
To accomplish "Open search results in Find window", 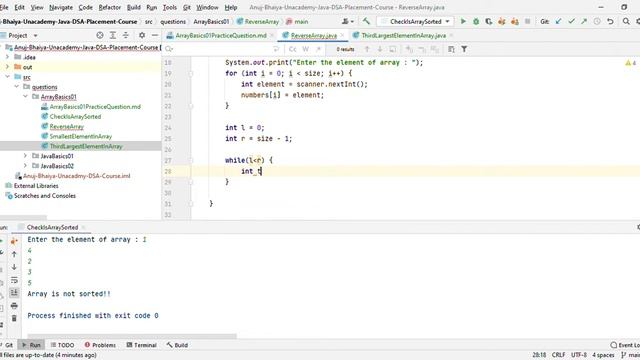I will pyautogui.click(x=451, y=49).
